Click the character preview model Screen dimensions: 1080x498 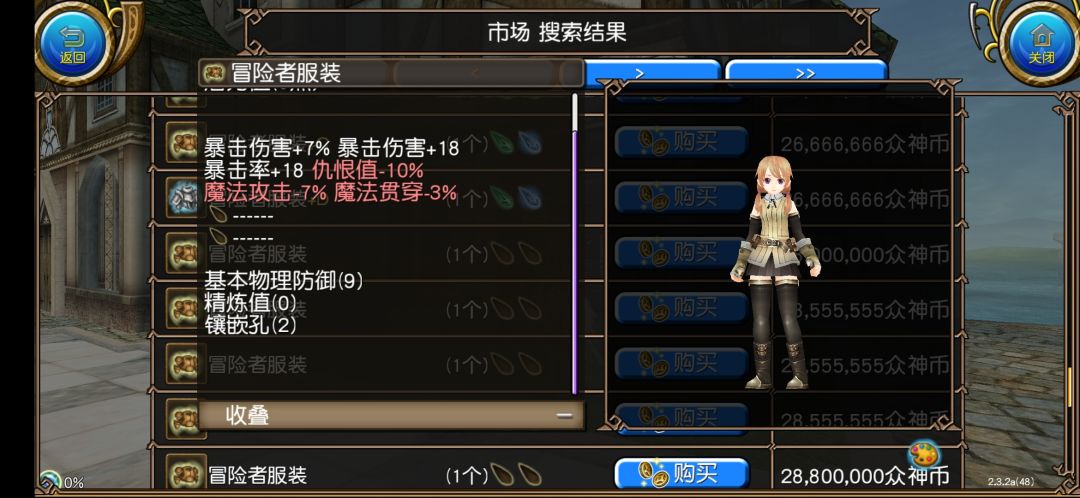pos(778,273)
